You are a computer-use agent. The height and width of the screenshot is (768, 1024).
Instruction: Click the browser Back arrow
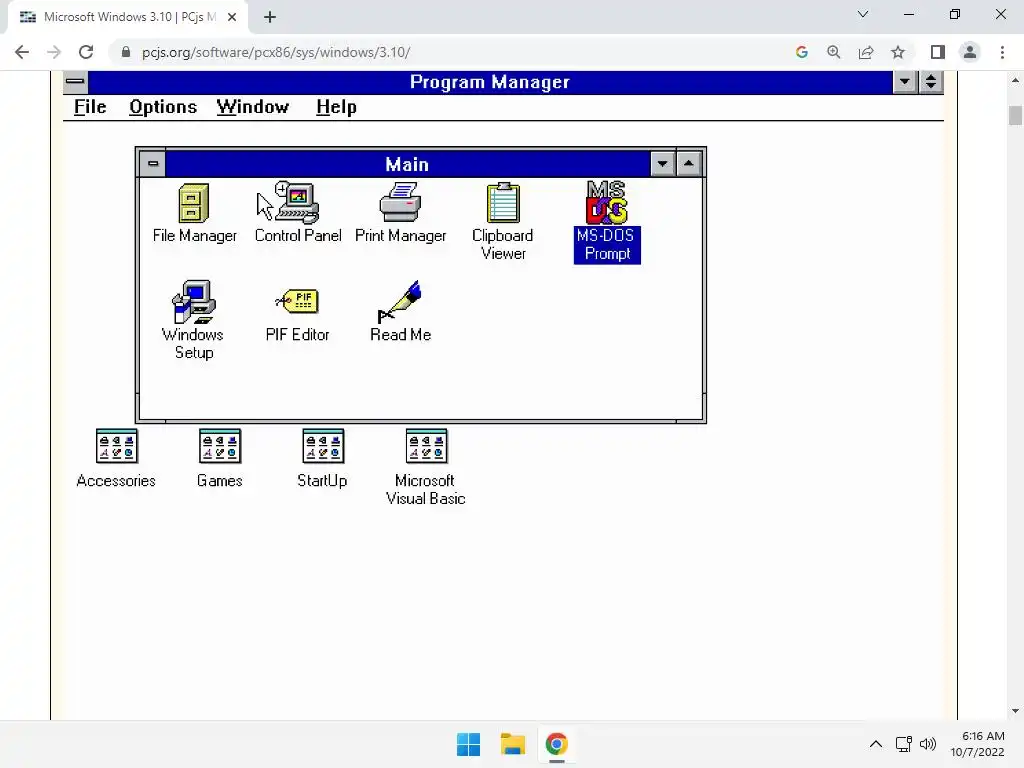22,52
